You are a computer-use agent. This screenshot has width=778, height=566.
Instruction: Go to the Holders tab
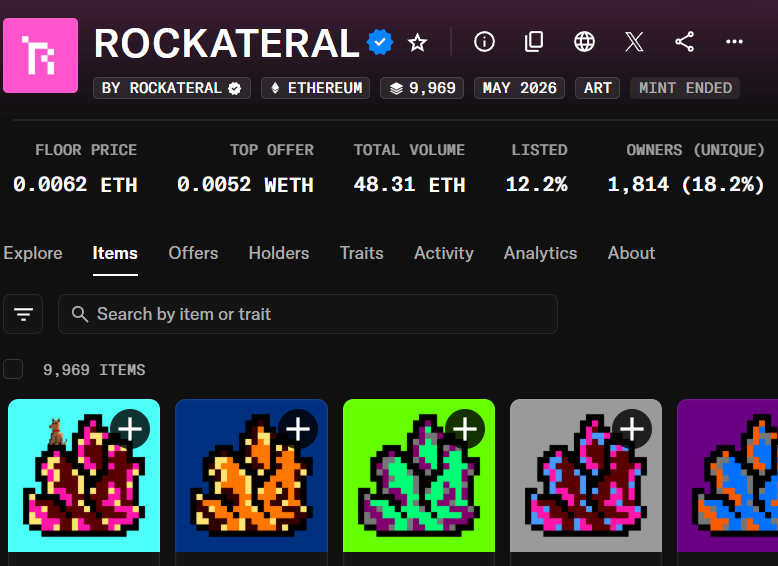(279, 253)
